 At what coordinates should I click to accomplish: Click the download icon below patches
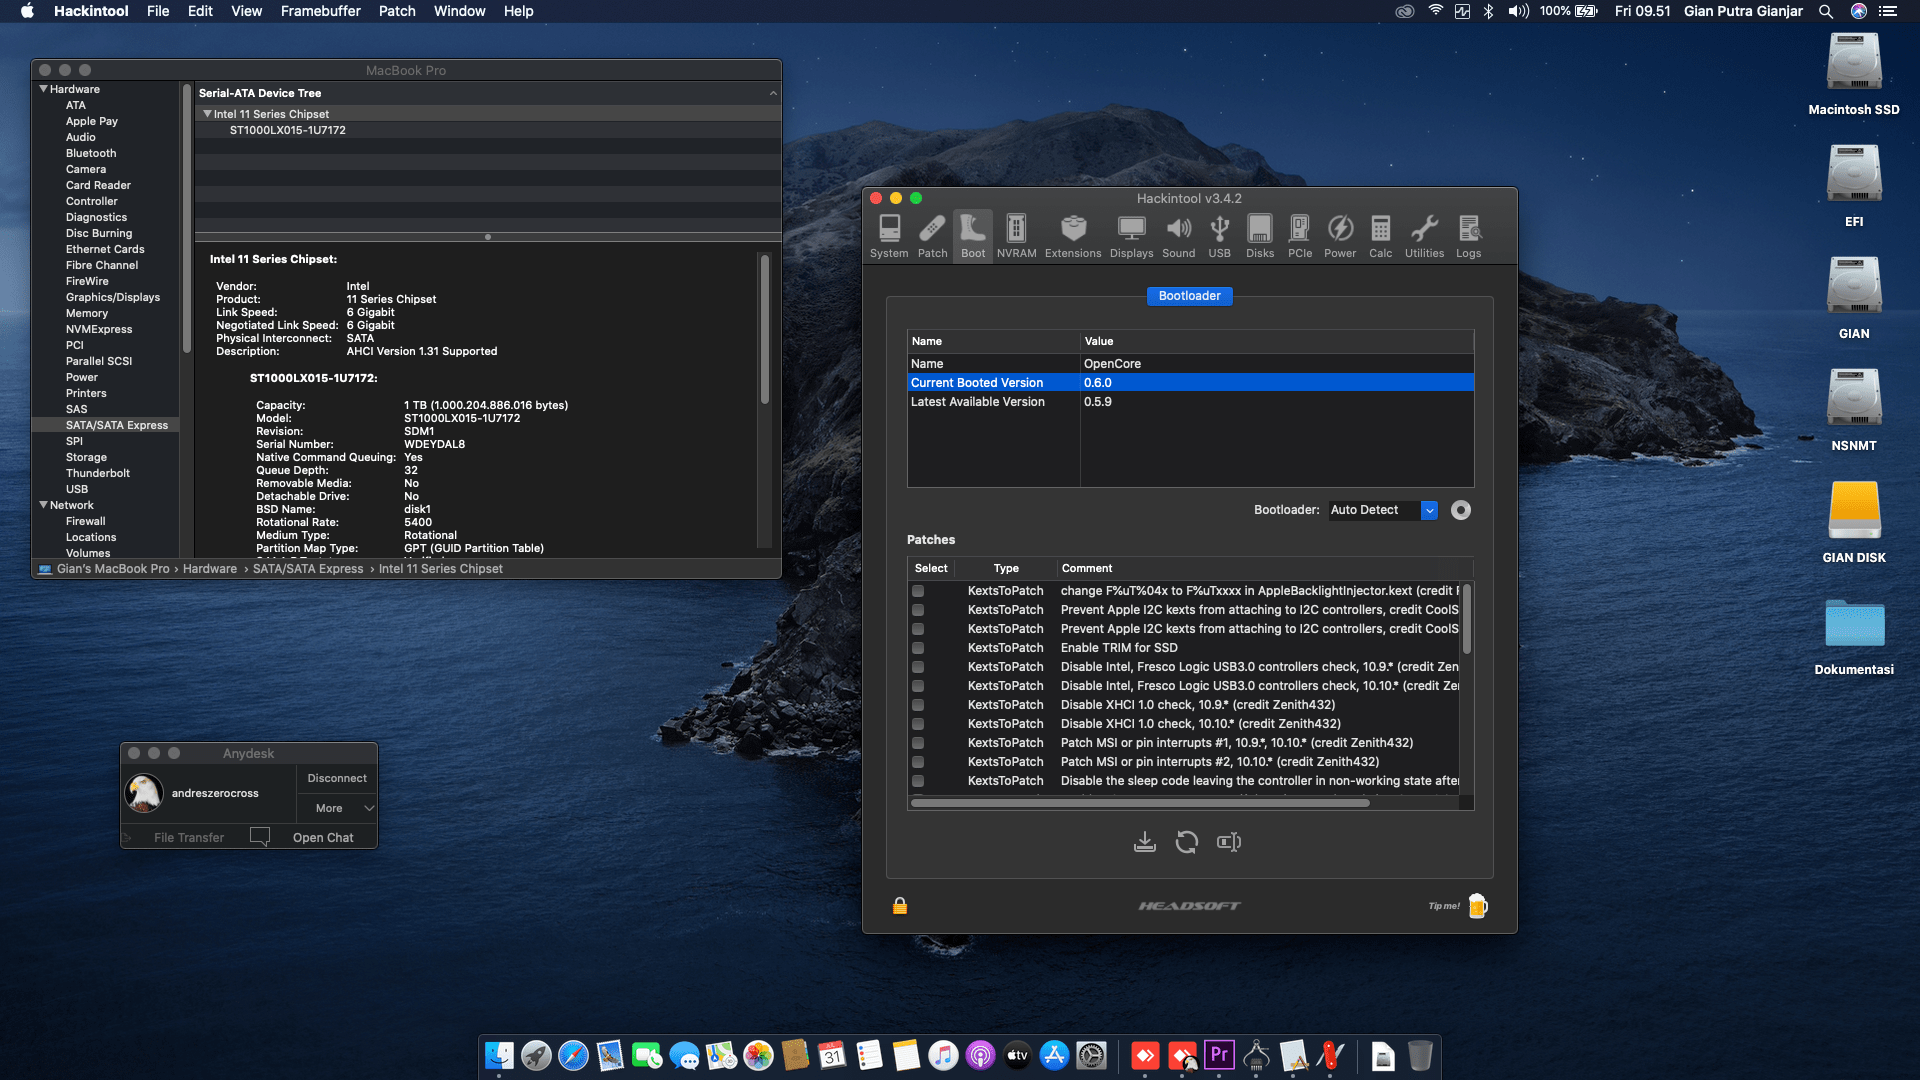click(1145, 842)
